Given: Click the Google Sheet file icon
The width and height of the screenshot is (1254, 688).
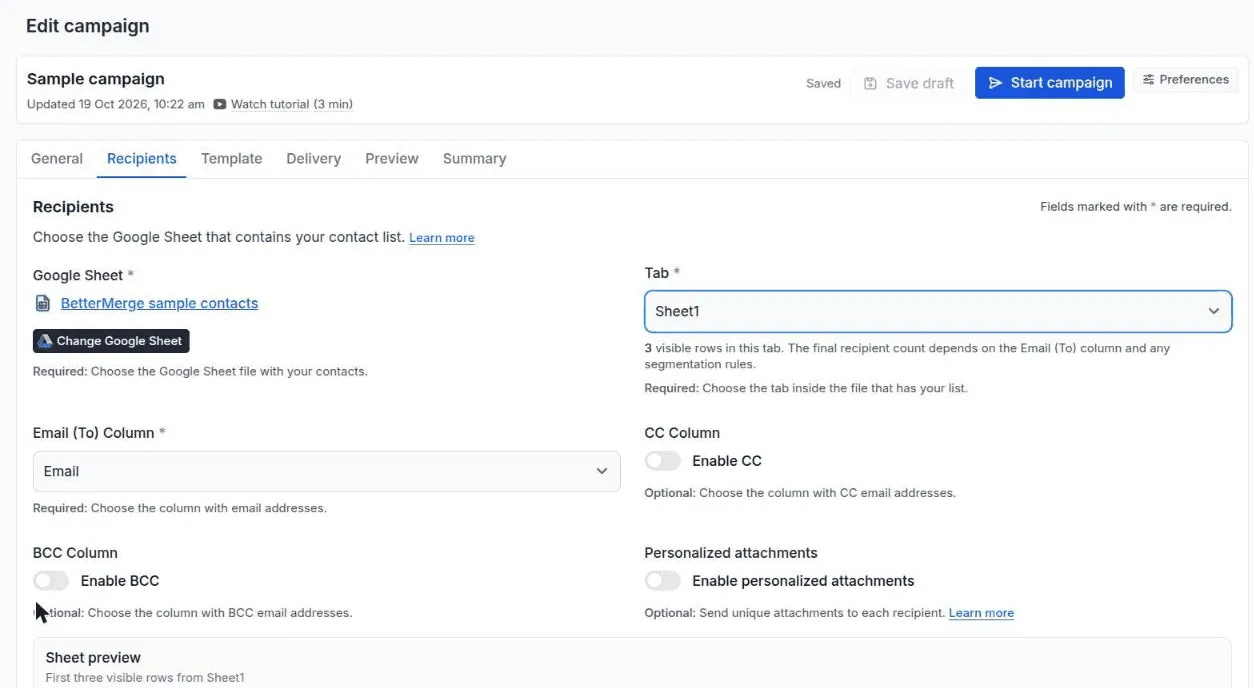Looking at the screenshot, I should pyautogui.click(x=42, y=303).
